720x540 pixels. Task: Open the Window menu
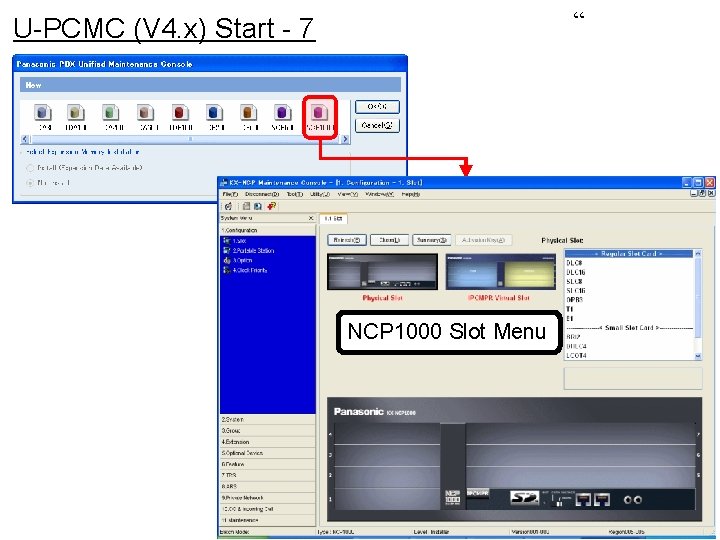[379, 194]
